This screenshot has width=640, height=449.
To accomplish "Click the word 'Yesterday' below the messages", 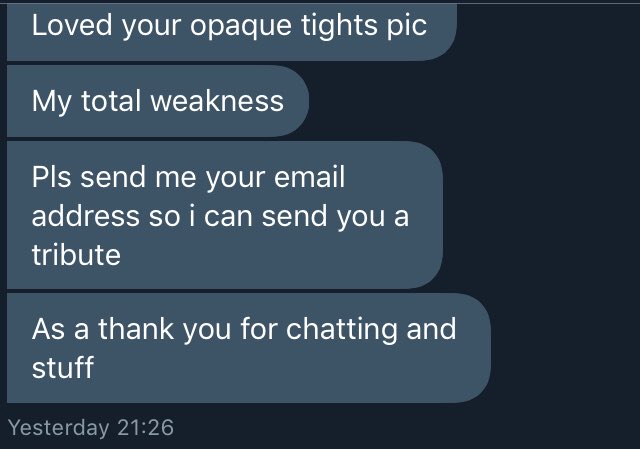I will [58, 428].
